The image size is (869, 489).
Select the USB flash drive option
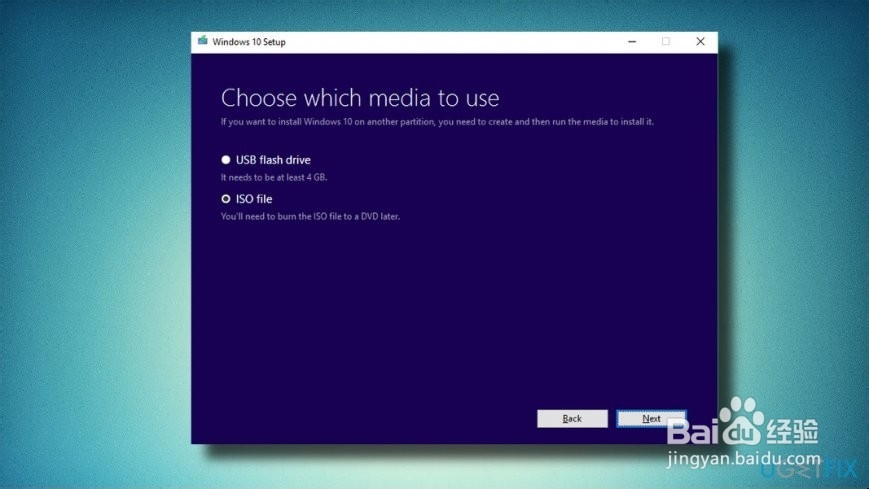click(x=226, y=160)
